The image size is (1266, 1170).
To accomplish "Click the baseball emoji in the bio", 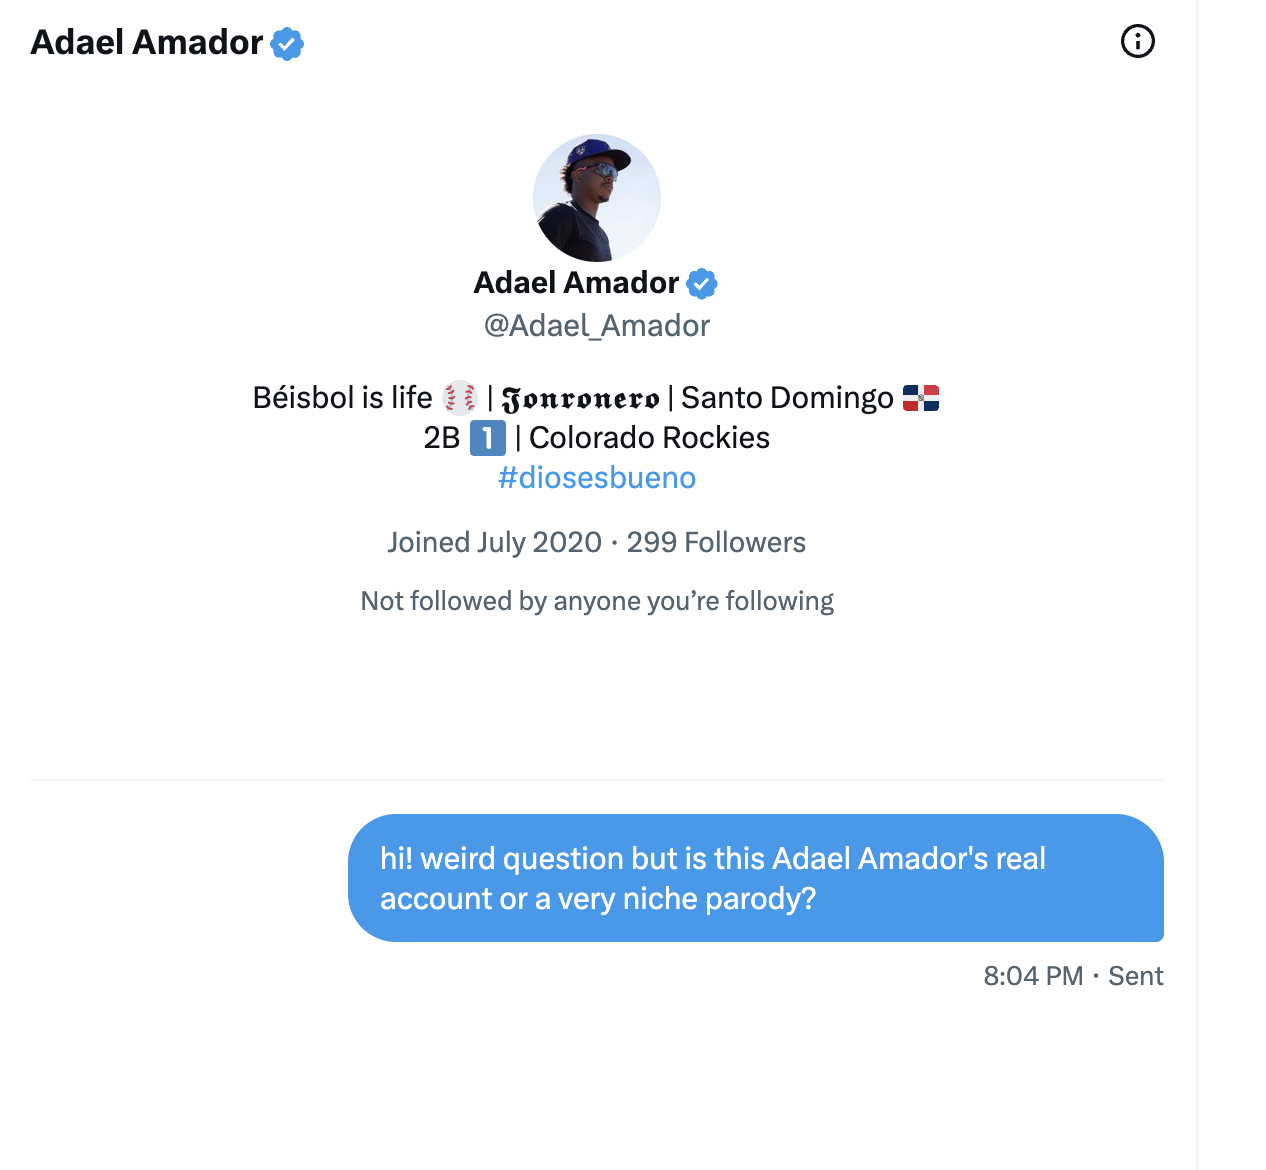I will coord(460,398).
